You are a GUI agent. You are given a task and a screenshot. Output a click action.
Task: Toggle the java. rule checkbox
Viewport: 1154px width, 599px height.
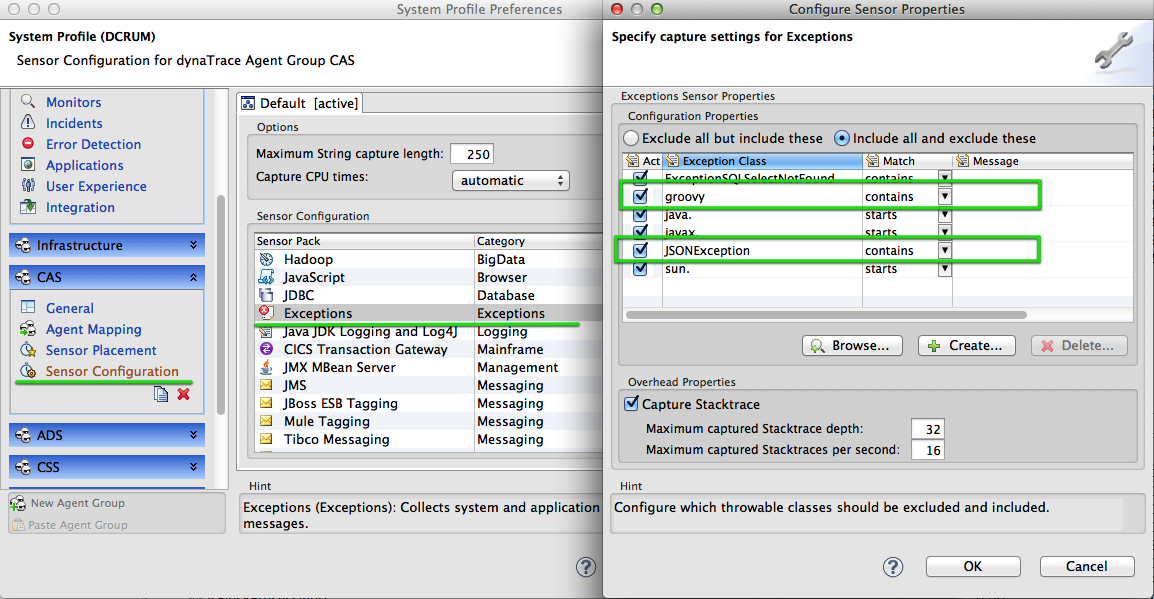tap(640, 214)
